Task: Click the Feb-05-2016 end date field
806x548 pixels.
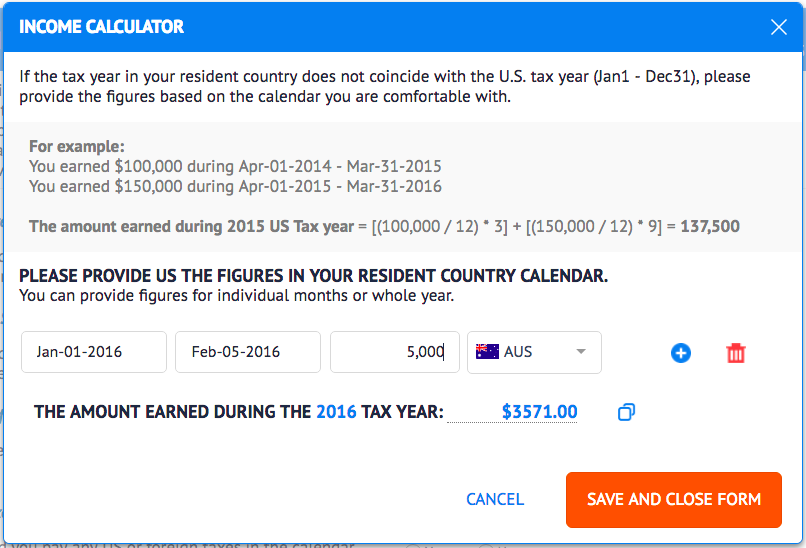Action: [x=248, y=352]
